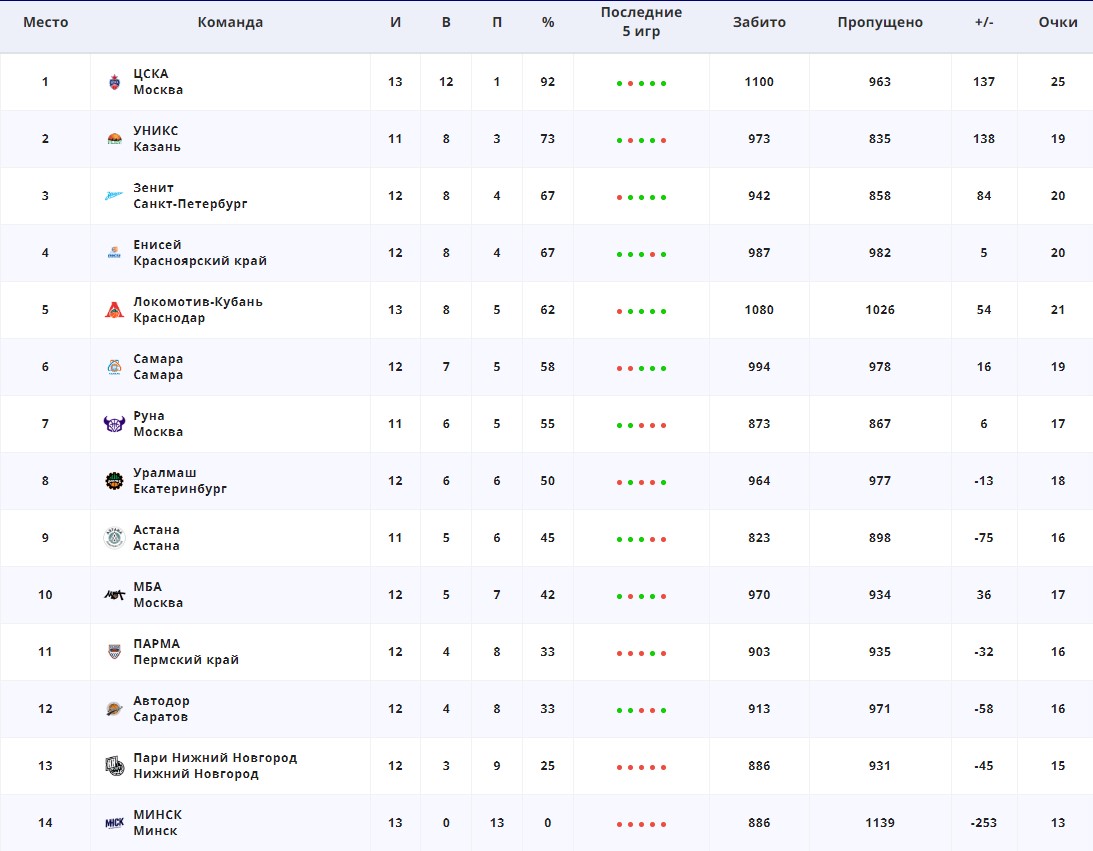1093x851 pixels.
Task: Open the МИНСК team link
Action: (158, 822)
